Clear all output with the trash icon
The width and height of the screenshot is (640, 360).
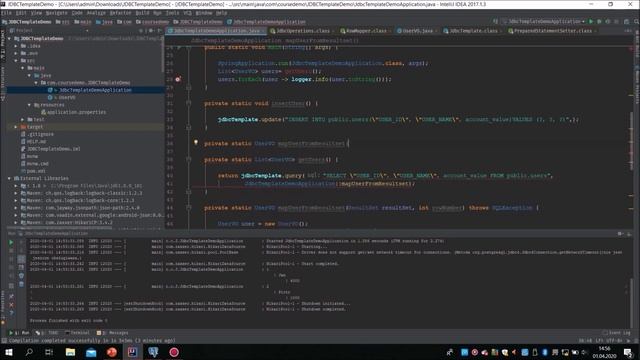click(x=21, y=284)
